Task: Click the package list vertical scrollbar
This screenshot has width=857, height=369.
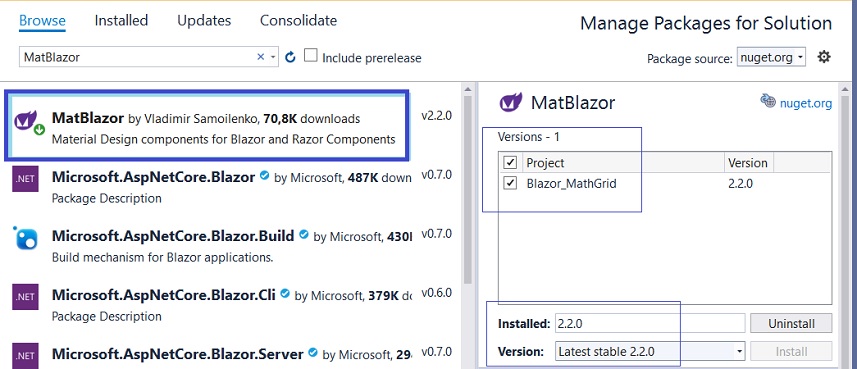Action: pos(468,189)
